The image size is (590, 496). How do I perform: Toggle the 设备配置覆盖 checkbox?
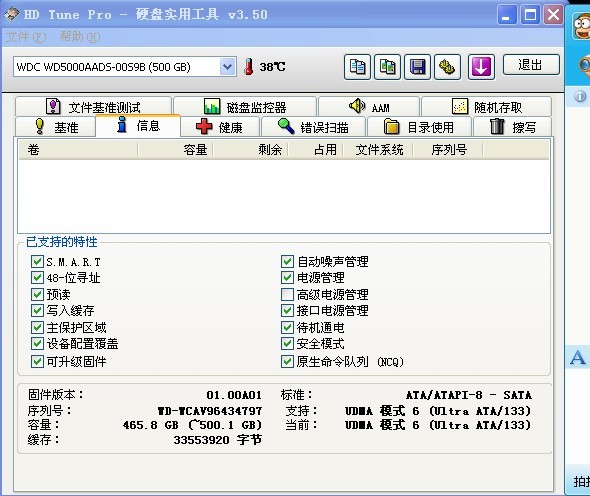coord(37,343)
